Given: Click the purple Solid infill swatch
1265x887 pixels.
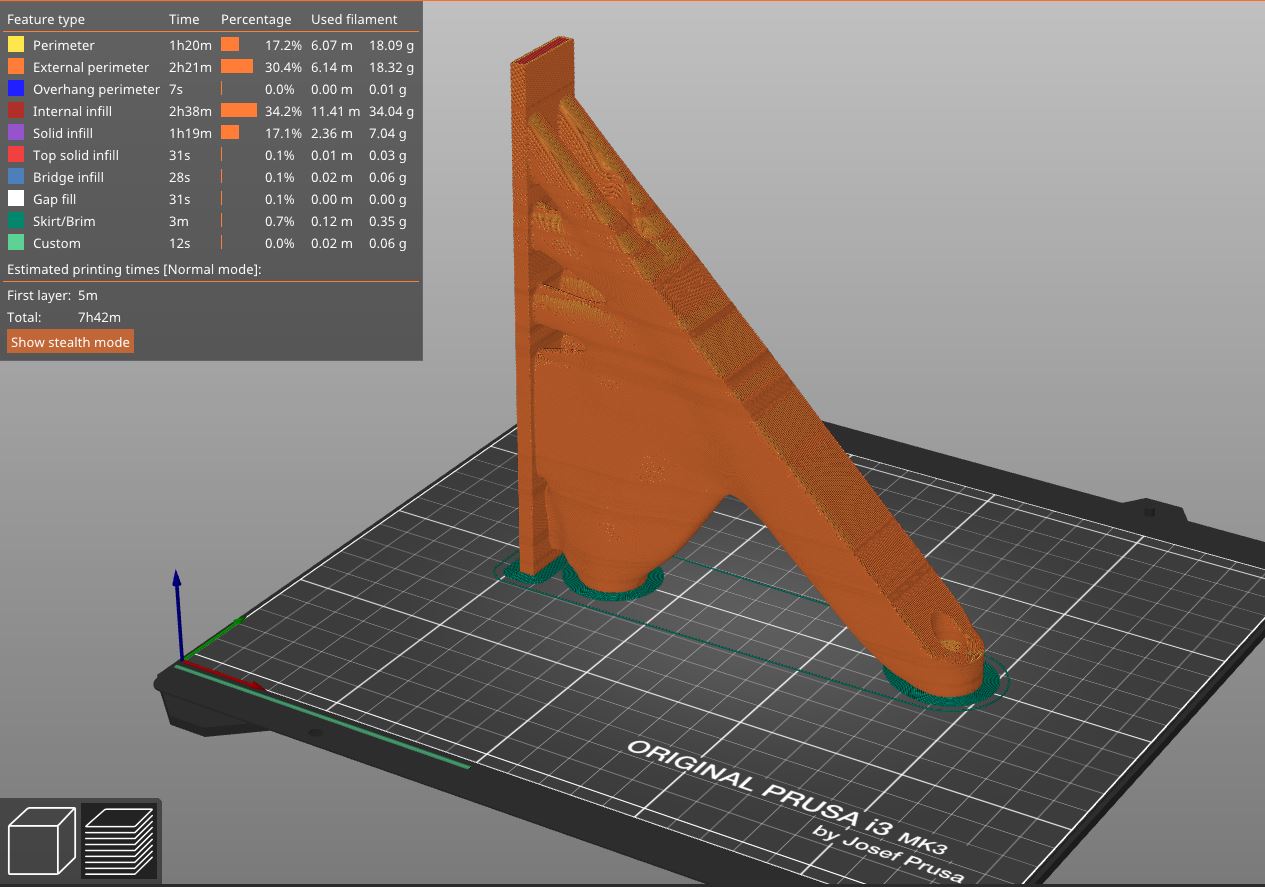Looking at the screenshot, I should [15, 133].
